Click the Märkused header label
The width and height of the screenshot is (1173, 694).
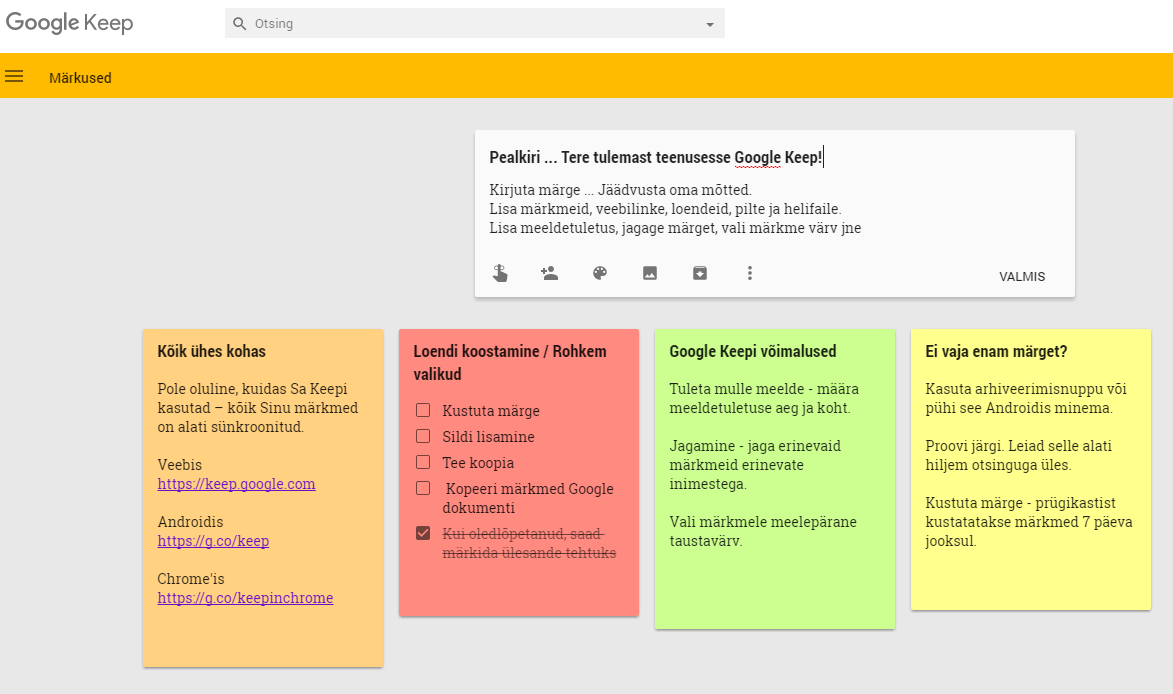point(80,77)
